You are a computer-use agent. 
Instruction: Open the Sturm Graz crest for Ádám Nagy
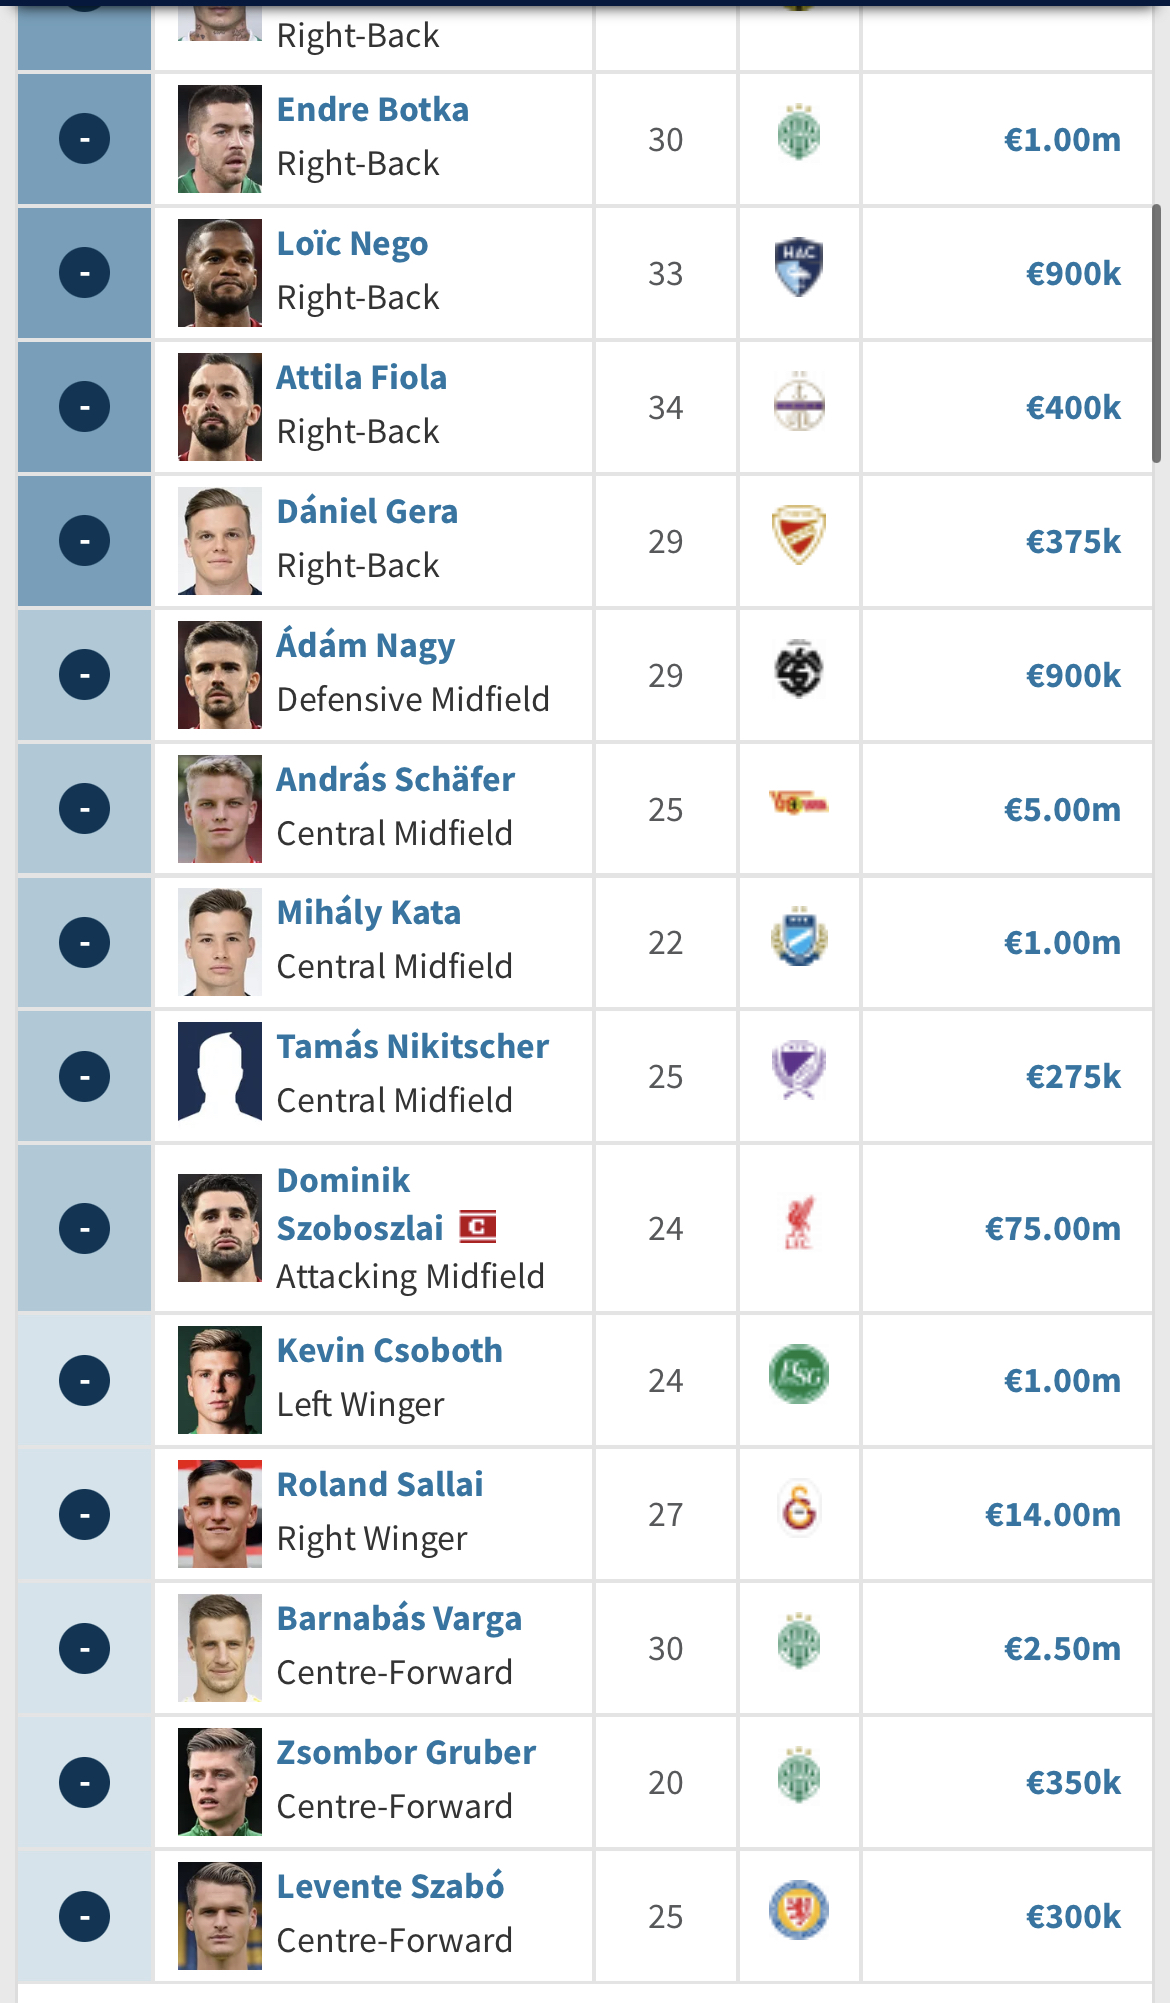tap(799, 669)
